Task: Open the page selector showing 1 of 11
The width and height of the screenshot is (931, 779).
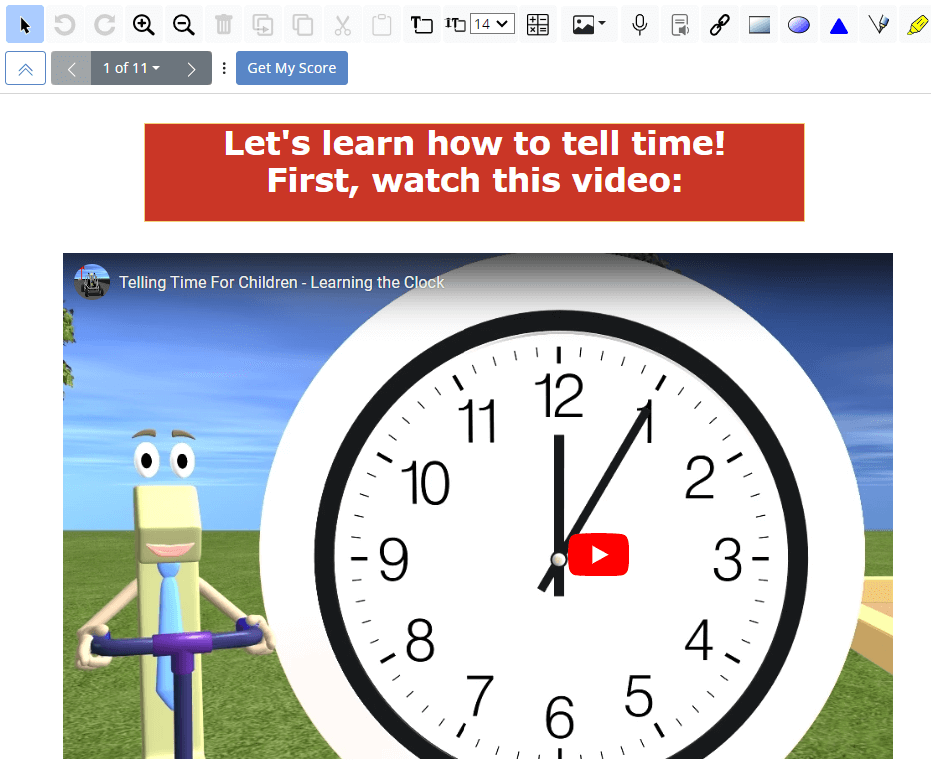Action: (131, 68)
